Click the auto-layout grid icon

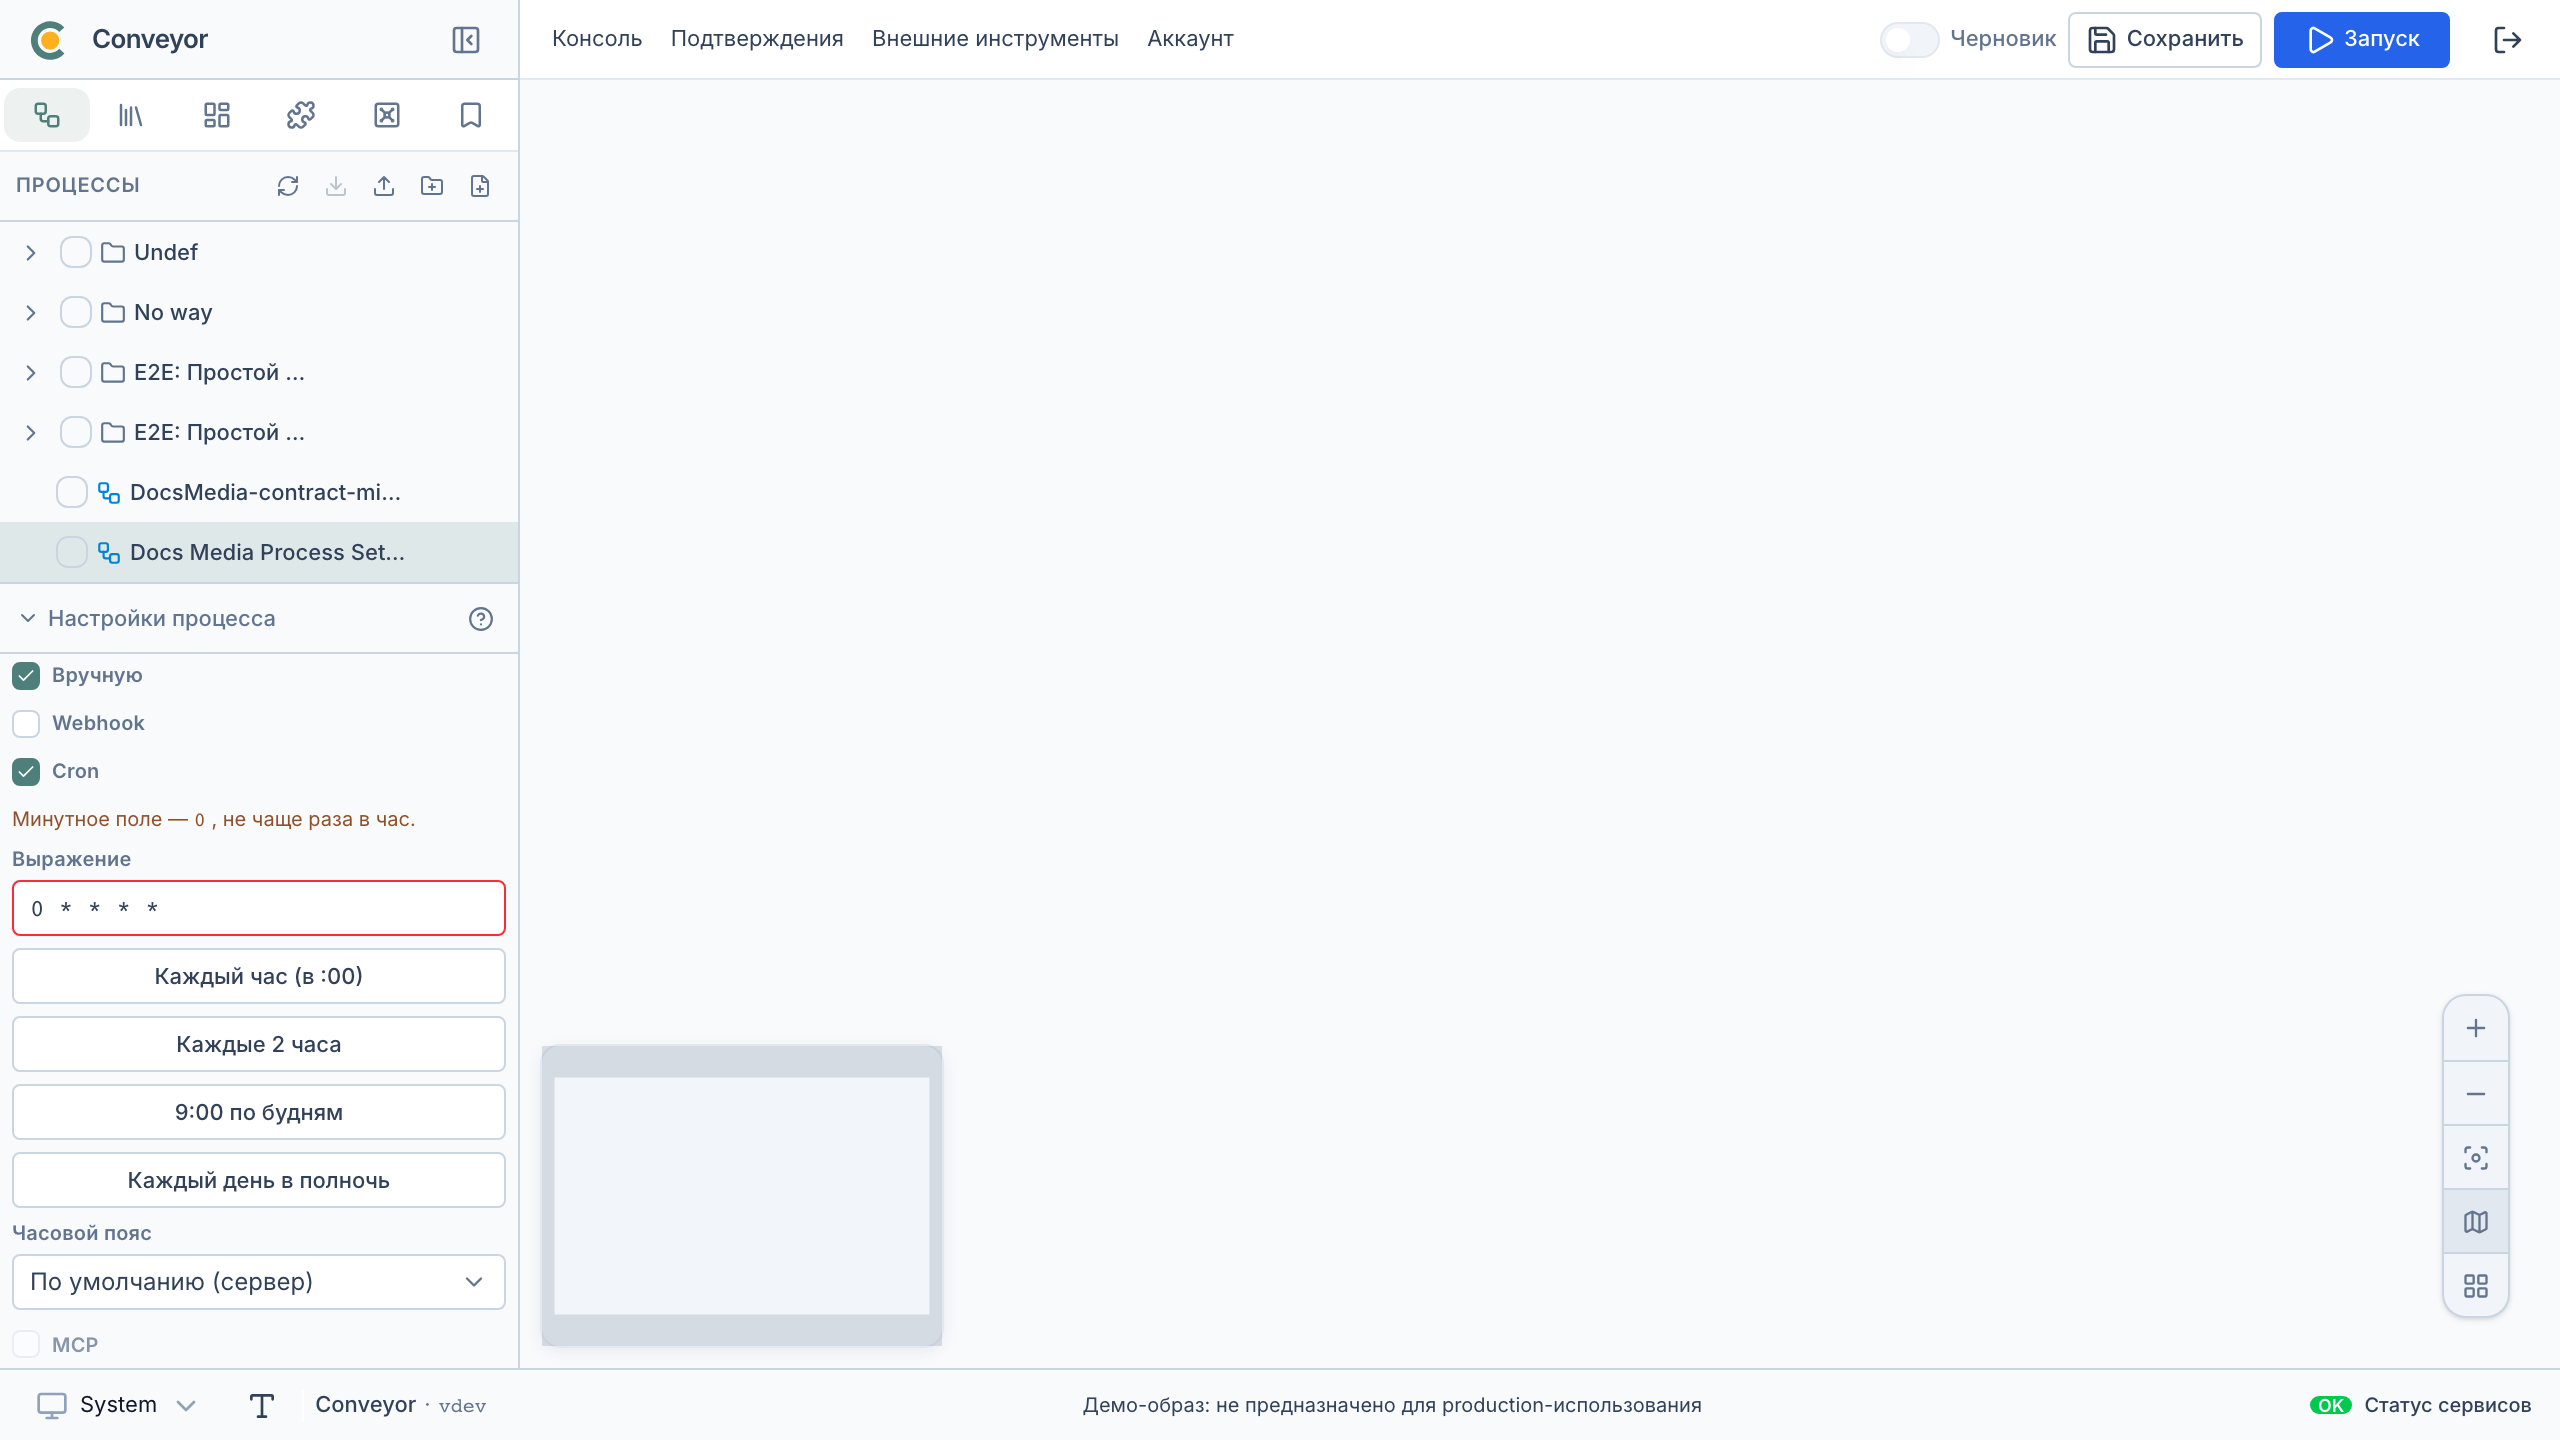pos(2476,1286)
